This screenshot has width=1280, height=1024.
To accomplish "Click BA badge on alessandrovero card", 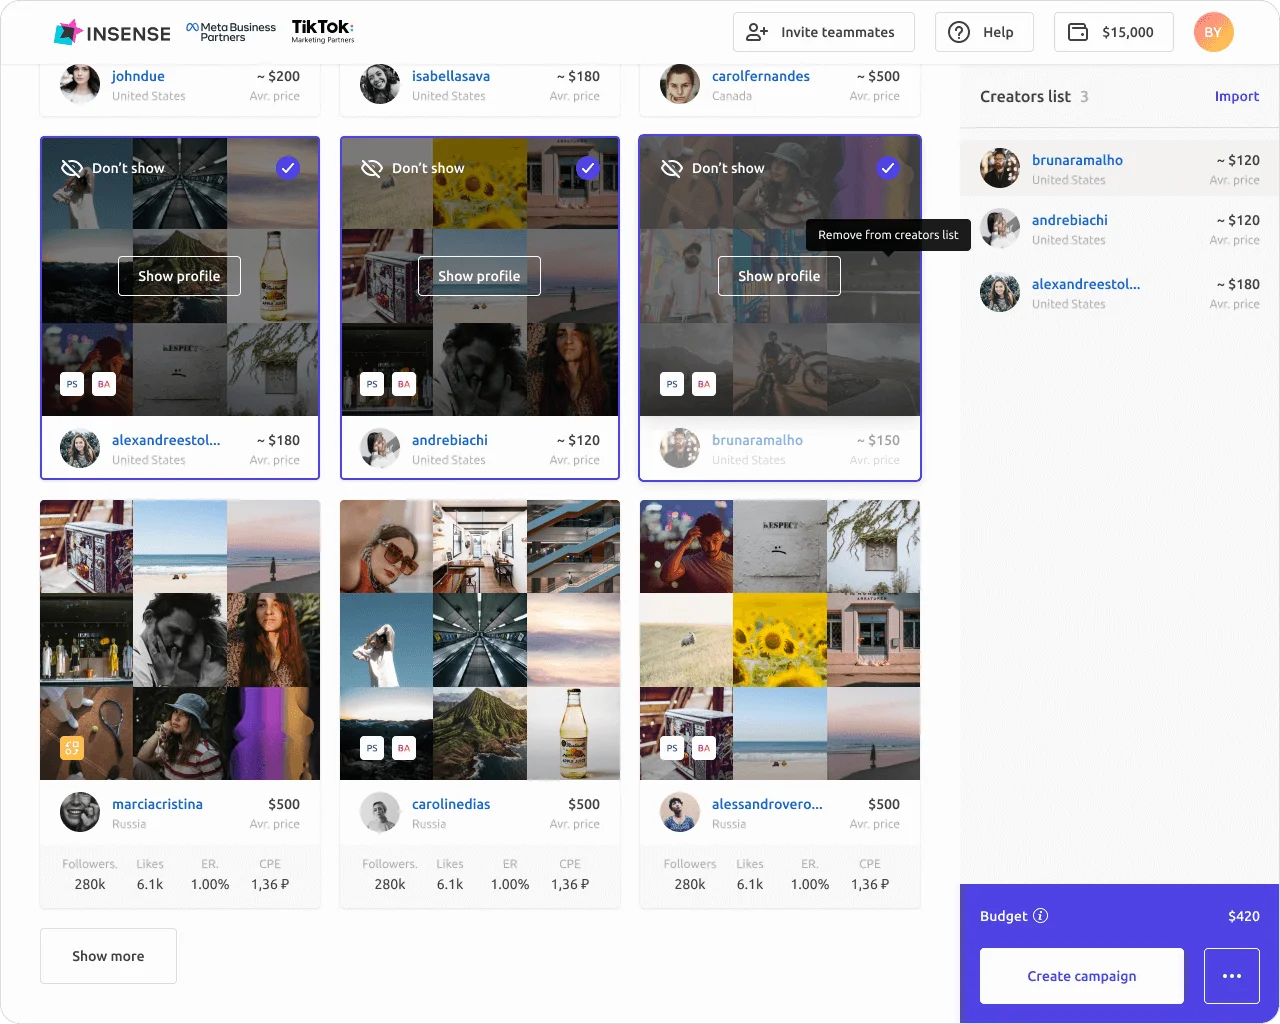I will tap(704, 748).
